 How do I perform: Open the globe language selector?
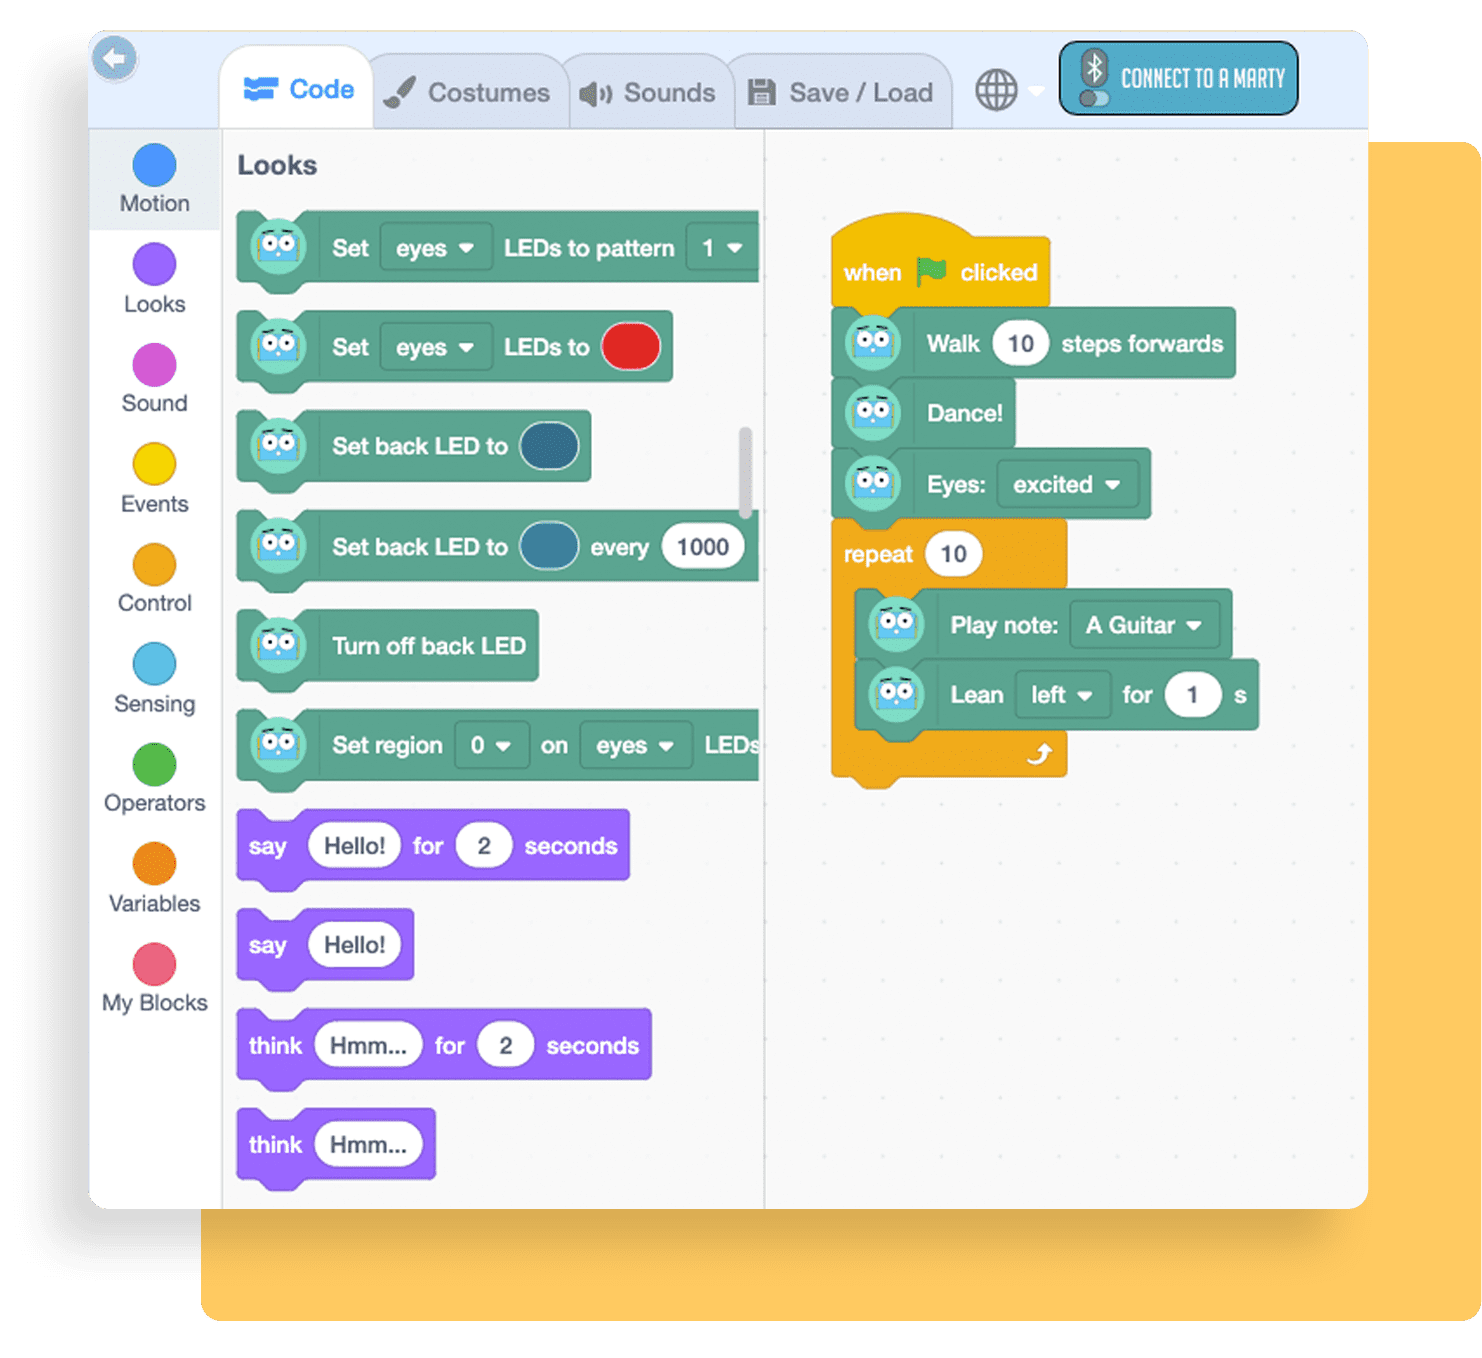pyautogui.click(x=997, y=91)
